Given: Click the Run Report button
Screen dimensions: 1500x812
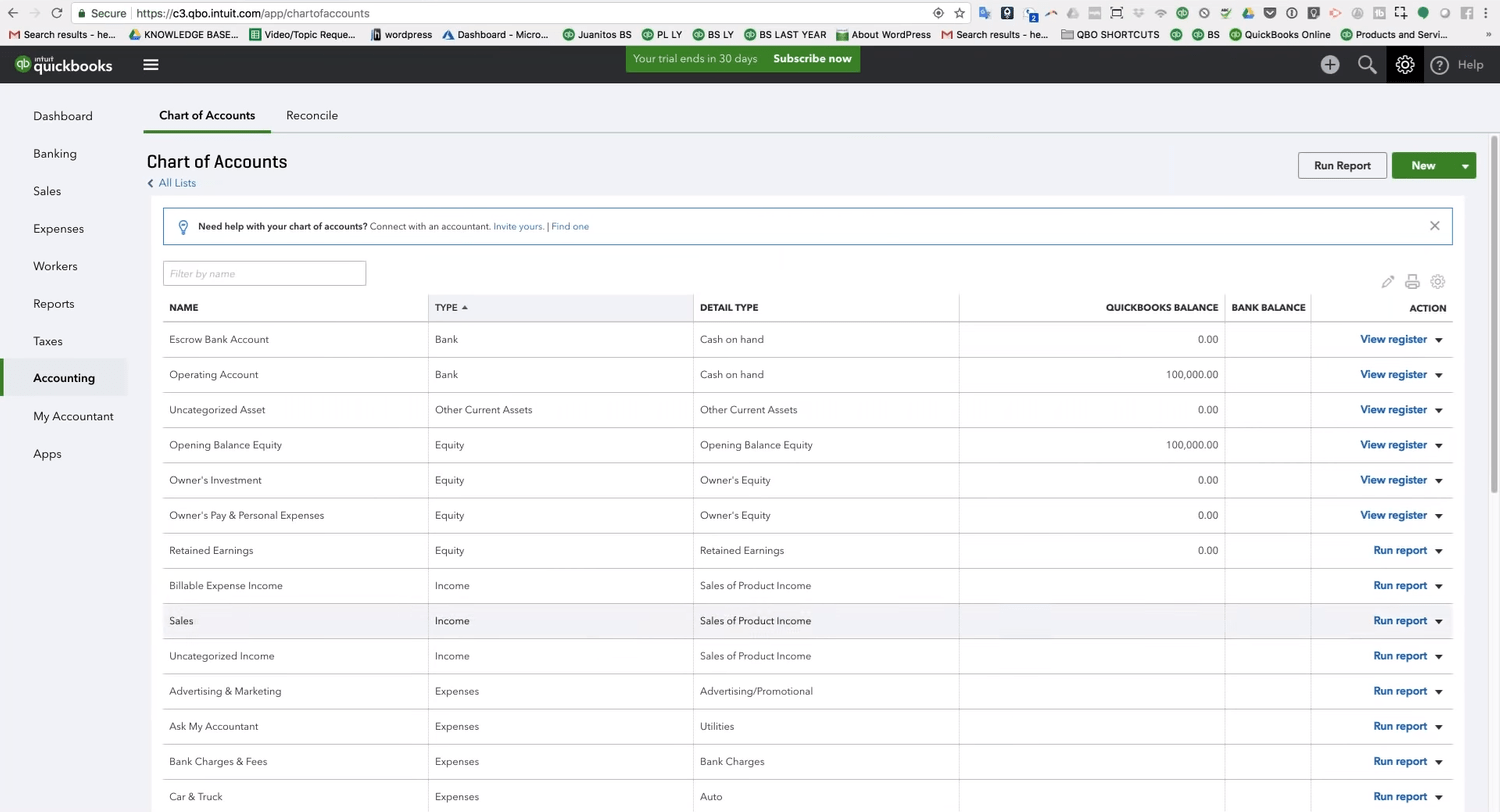Looking at the screenshot, I should point(1341,166).
